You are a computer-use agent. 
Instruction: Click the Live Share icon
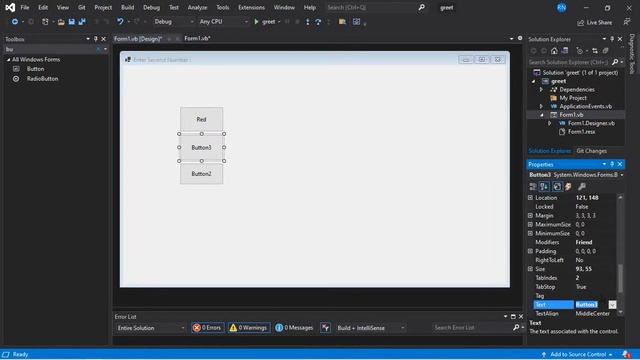580,23
